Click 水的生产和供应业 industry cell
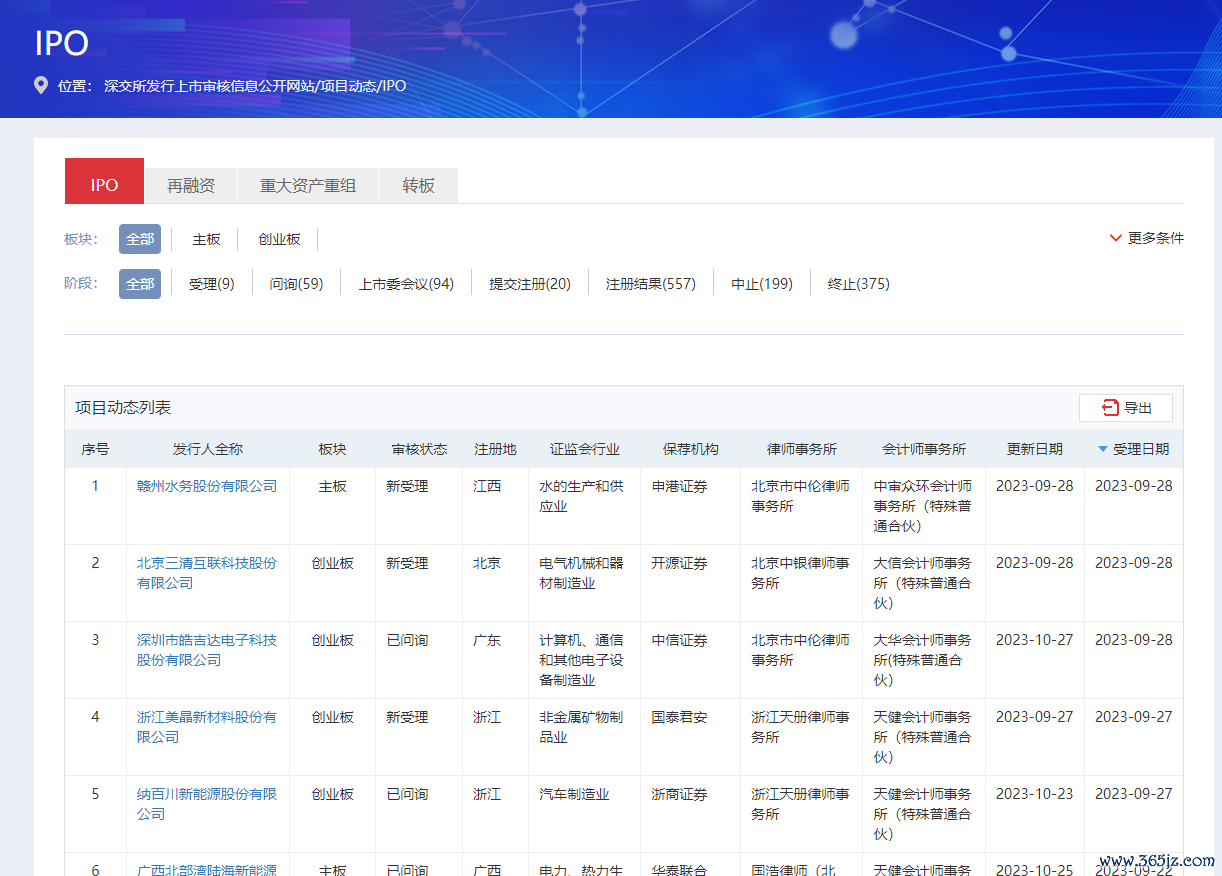This screenshot has height=876, width=1222. [x=581, y=496]
